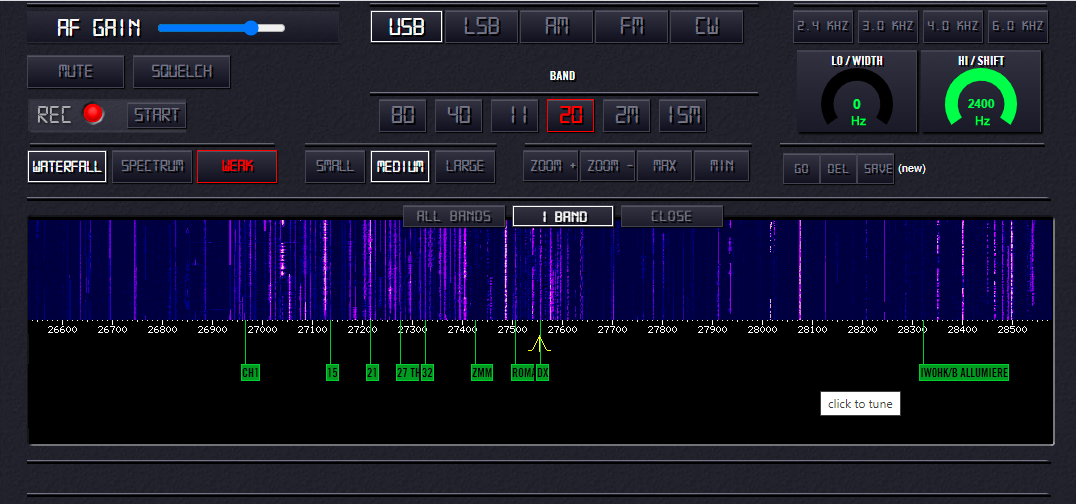Click the LO / WIDTH knob

857,97
